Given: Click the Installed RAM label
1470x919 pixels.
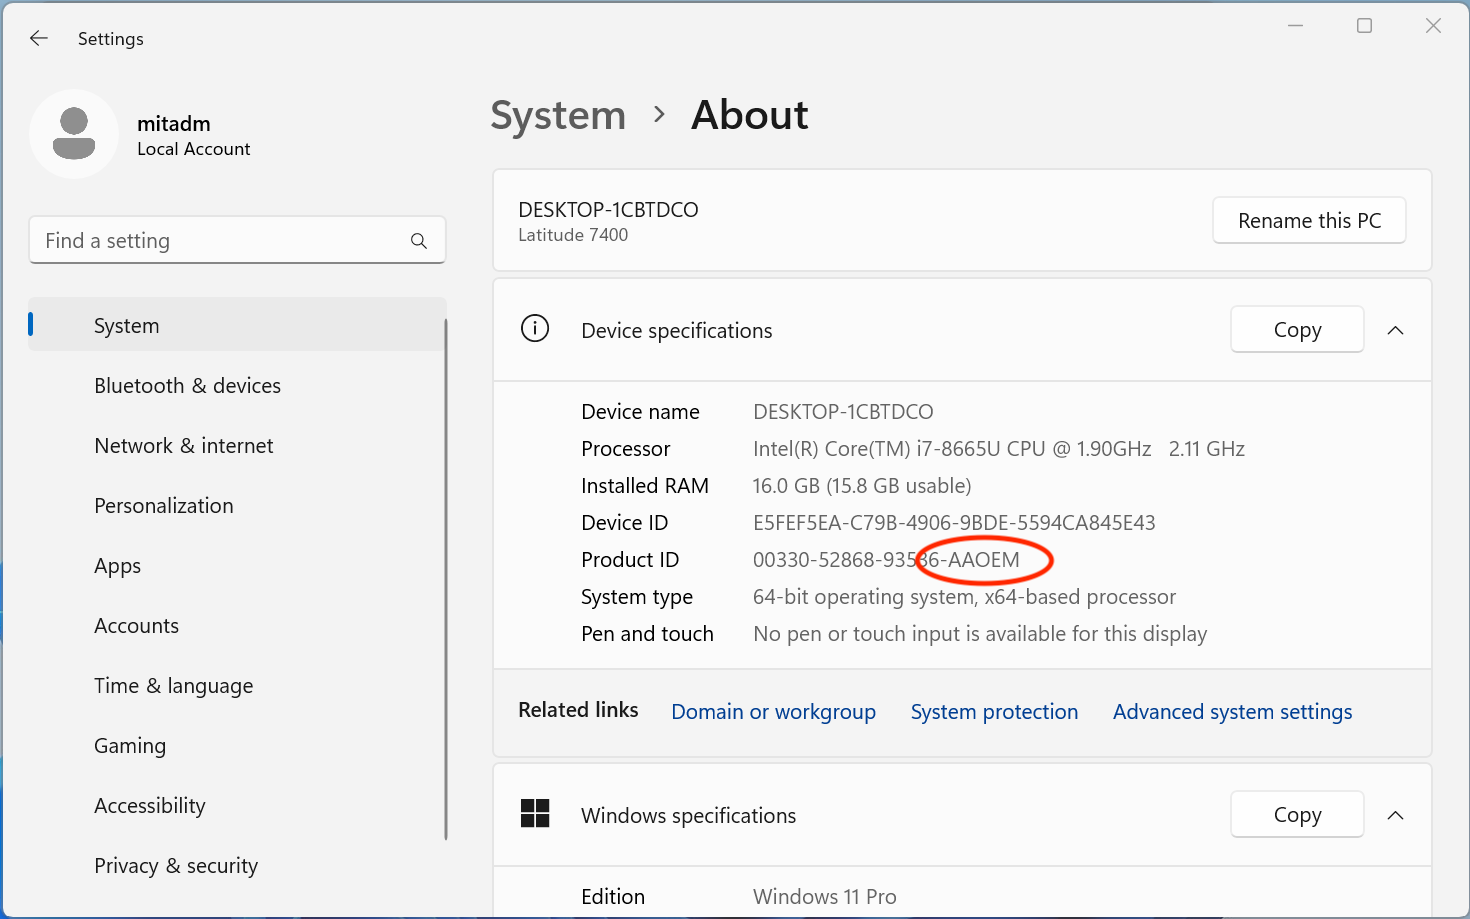Looking at the screenshot, I should click(645, 486).
